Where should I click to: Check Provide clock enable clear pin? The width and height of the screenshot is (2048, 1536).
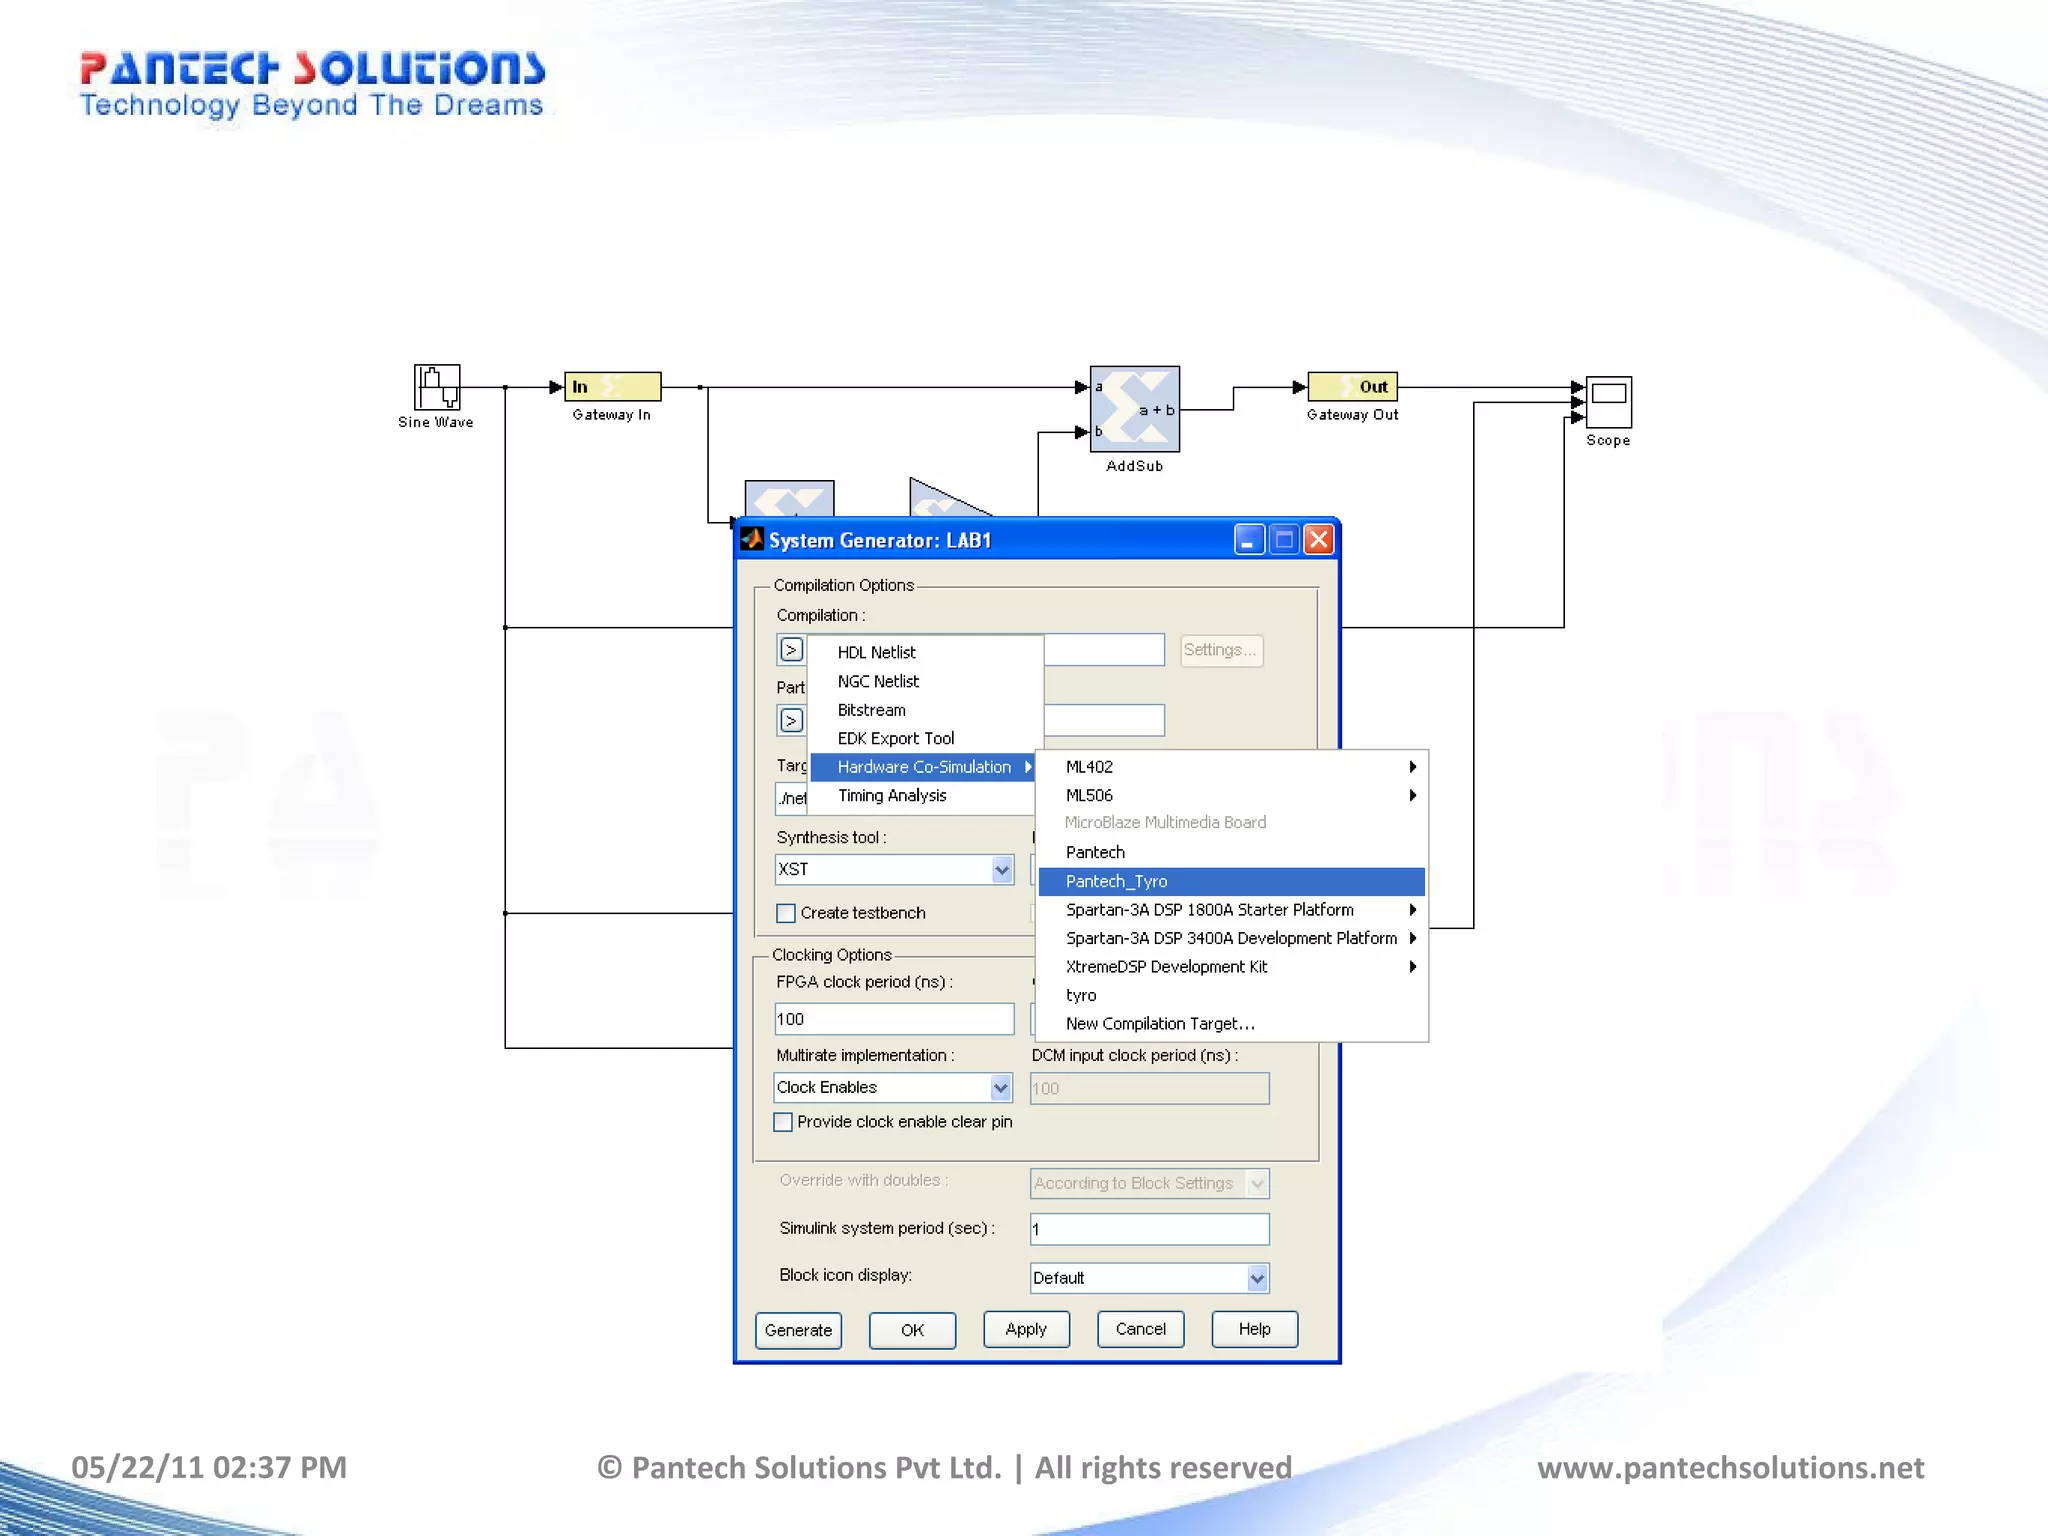coord(783,1122)
